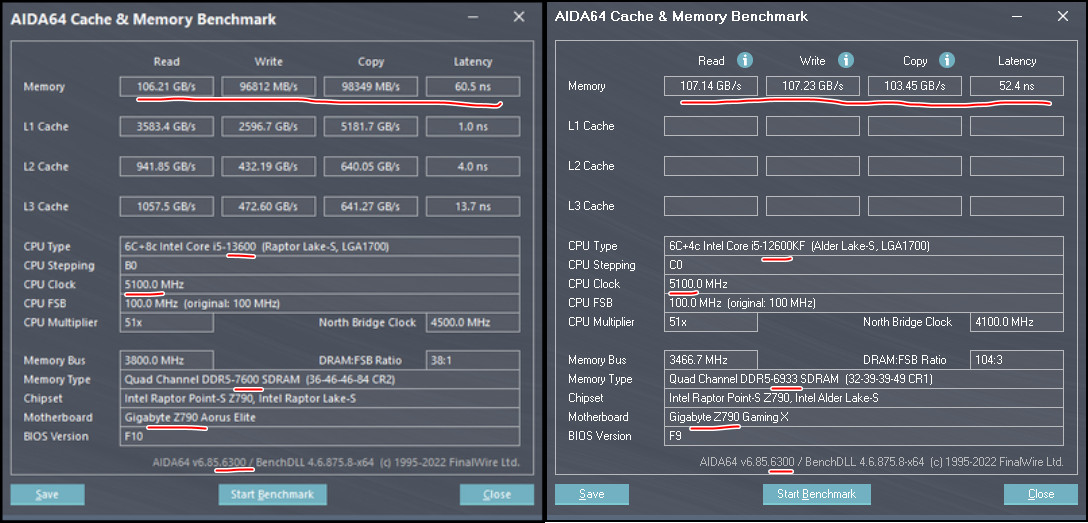Click Memory Bus 3800.0 MHz value
1088x523 pixels.
pos(167,361)
